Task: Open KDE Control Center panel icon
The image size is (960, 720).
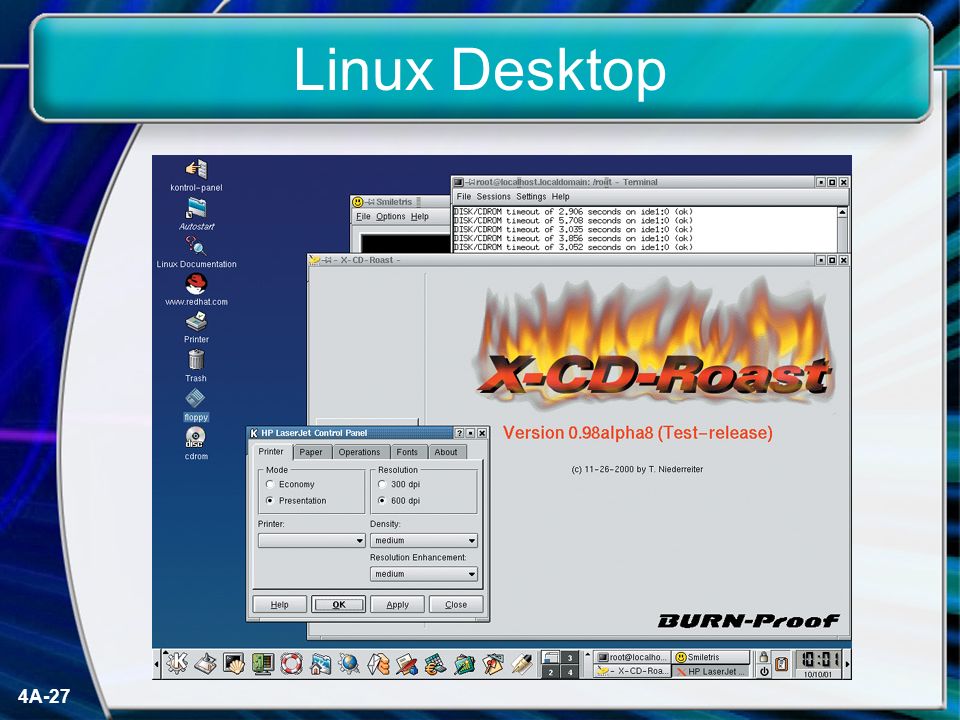Action: point(263,664)
